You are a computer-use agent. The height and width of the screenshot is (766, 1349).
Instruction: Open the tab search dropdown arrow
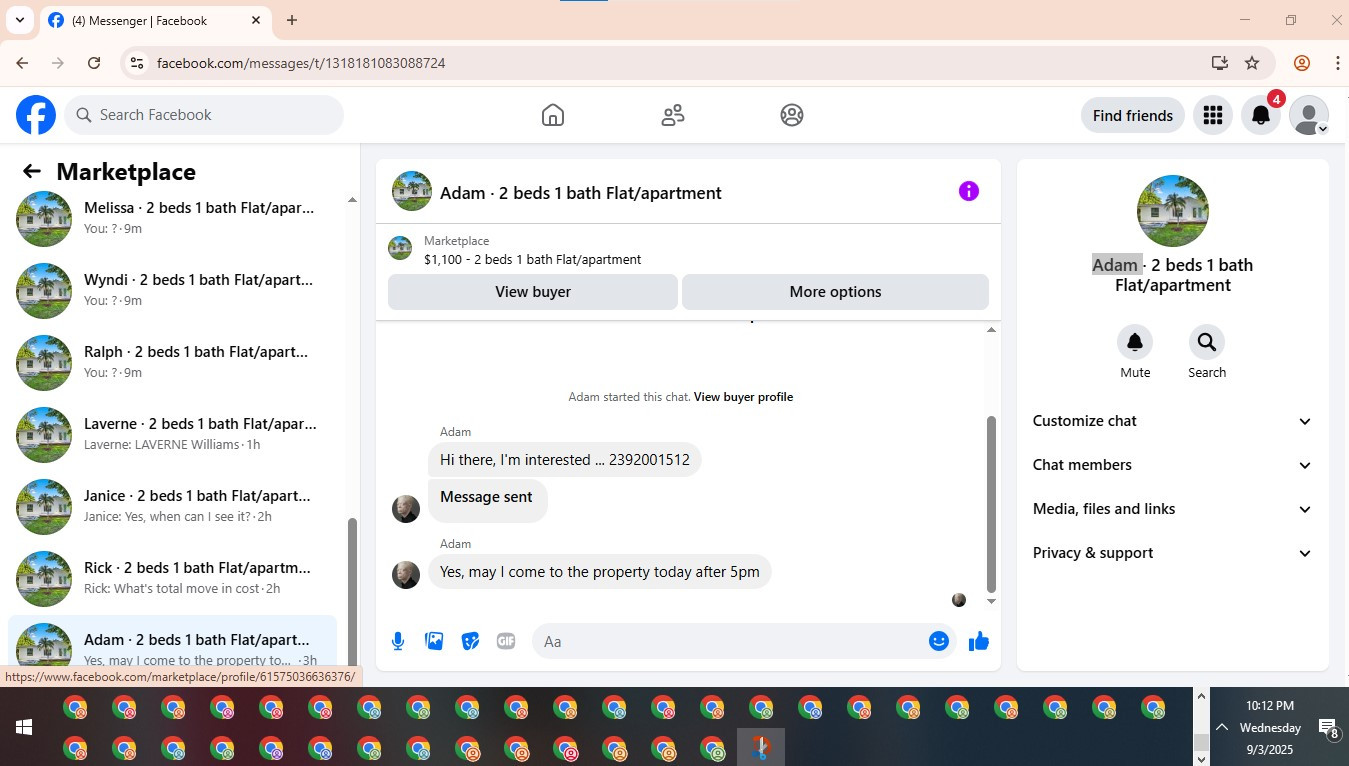coord(19,20)
